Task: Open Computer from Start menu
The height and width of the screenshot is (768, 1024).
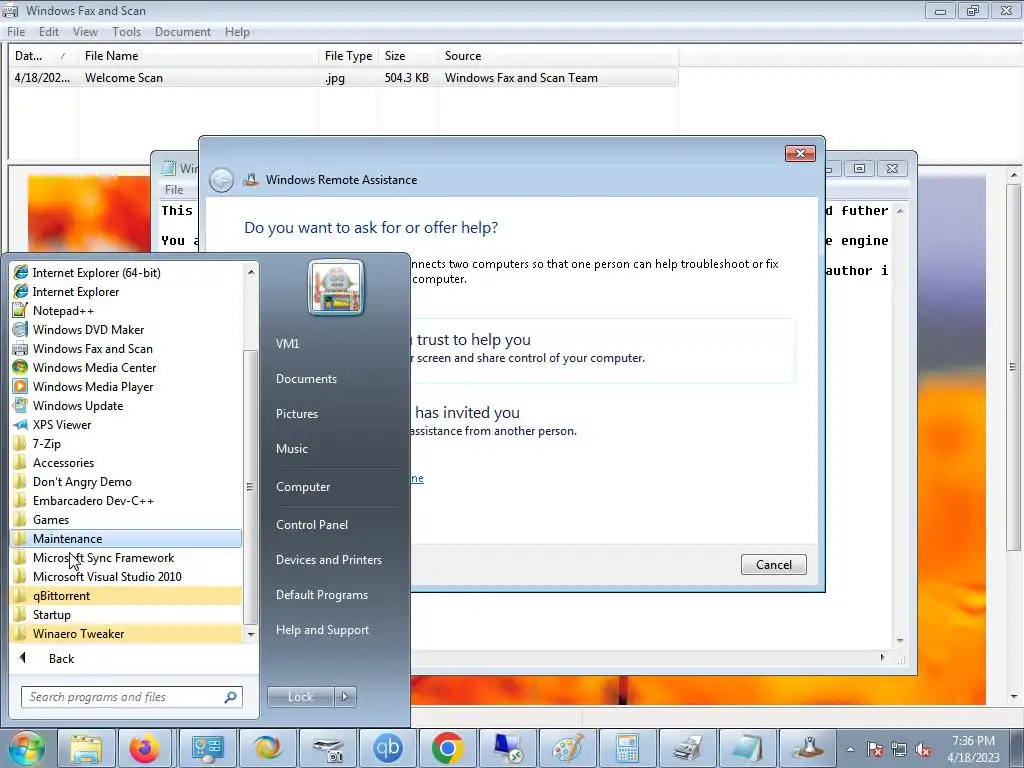Action: coord(303,487)
